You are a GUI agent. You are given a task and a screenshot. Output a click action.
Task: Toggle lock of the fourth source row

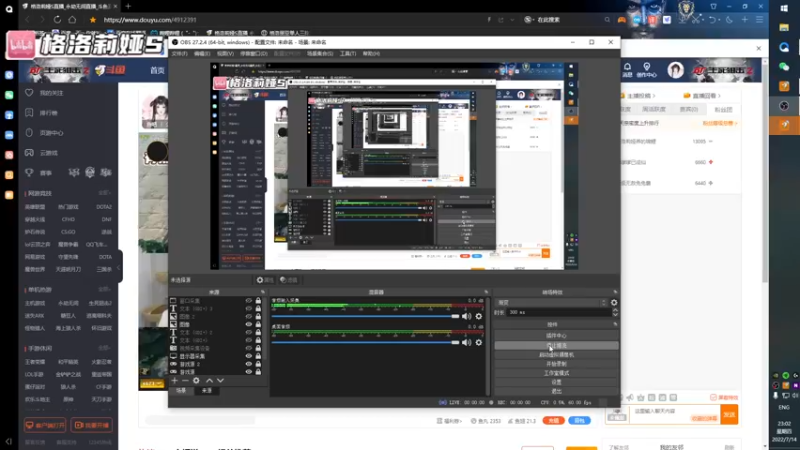coord(258,324)
